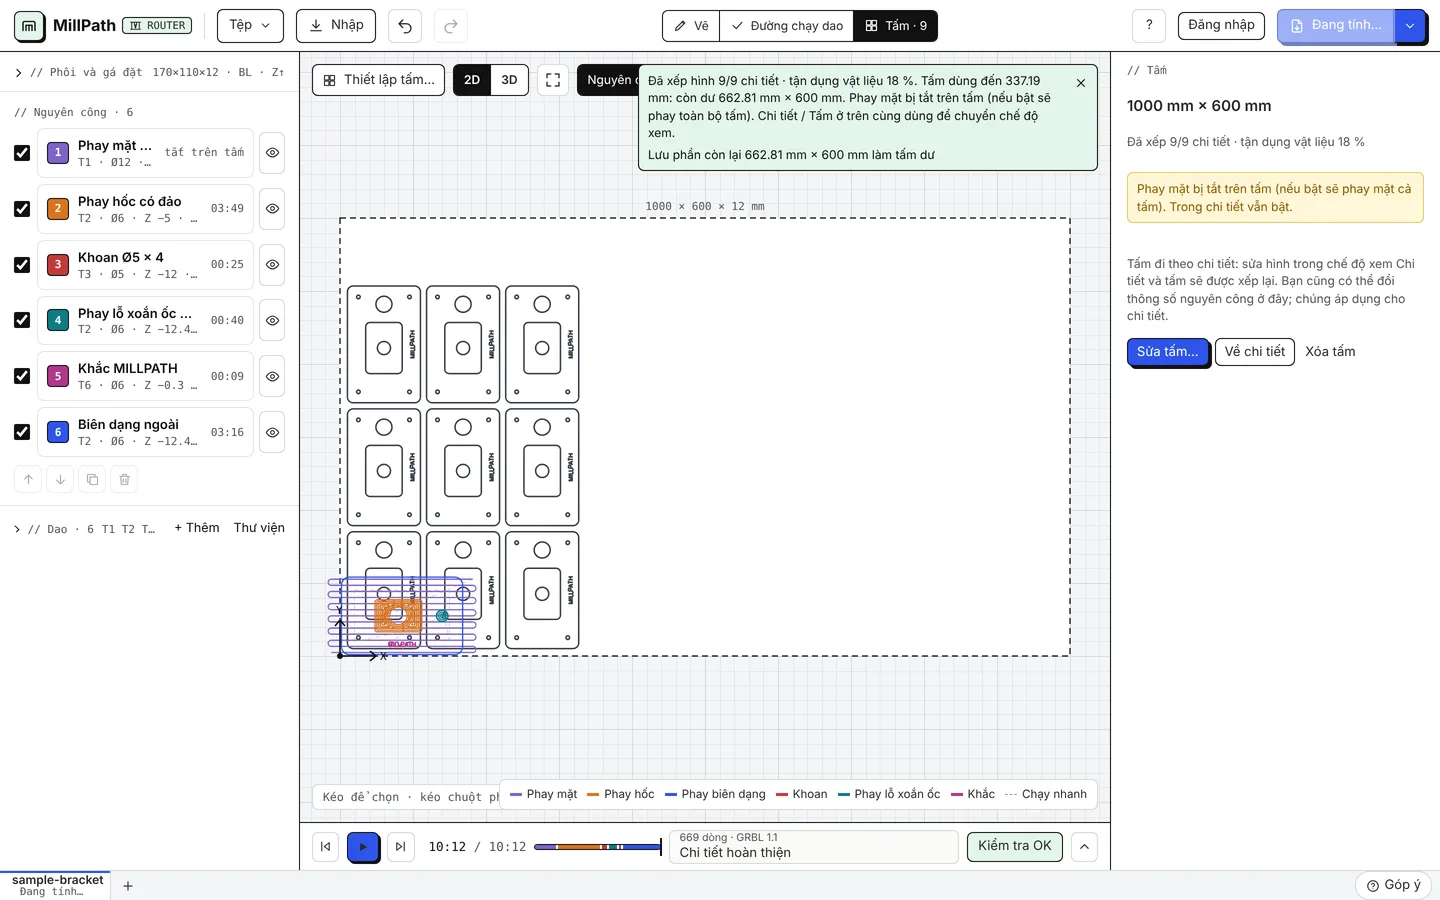
Task: Click the undo arrow icon
Action: tap(405, 26)
